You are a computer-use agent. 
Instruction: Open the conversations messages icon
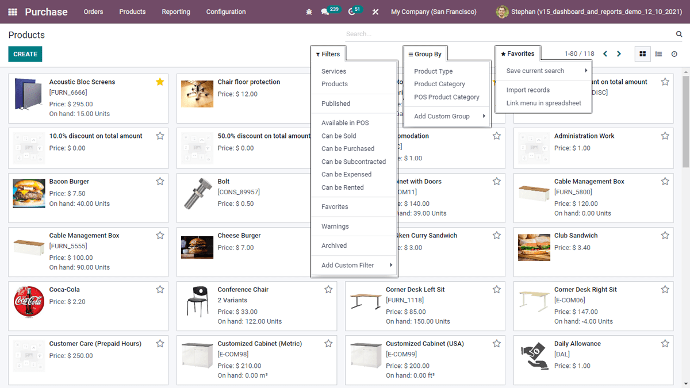coord(325,12)
